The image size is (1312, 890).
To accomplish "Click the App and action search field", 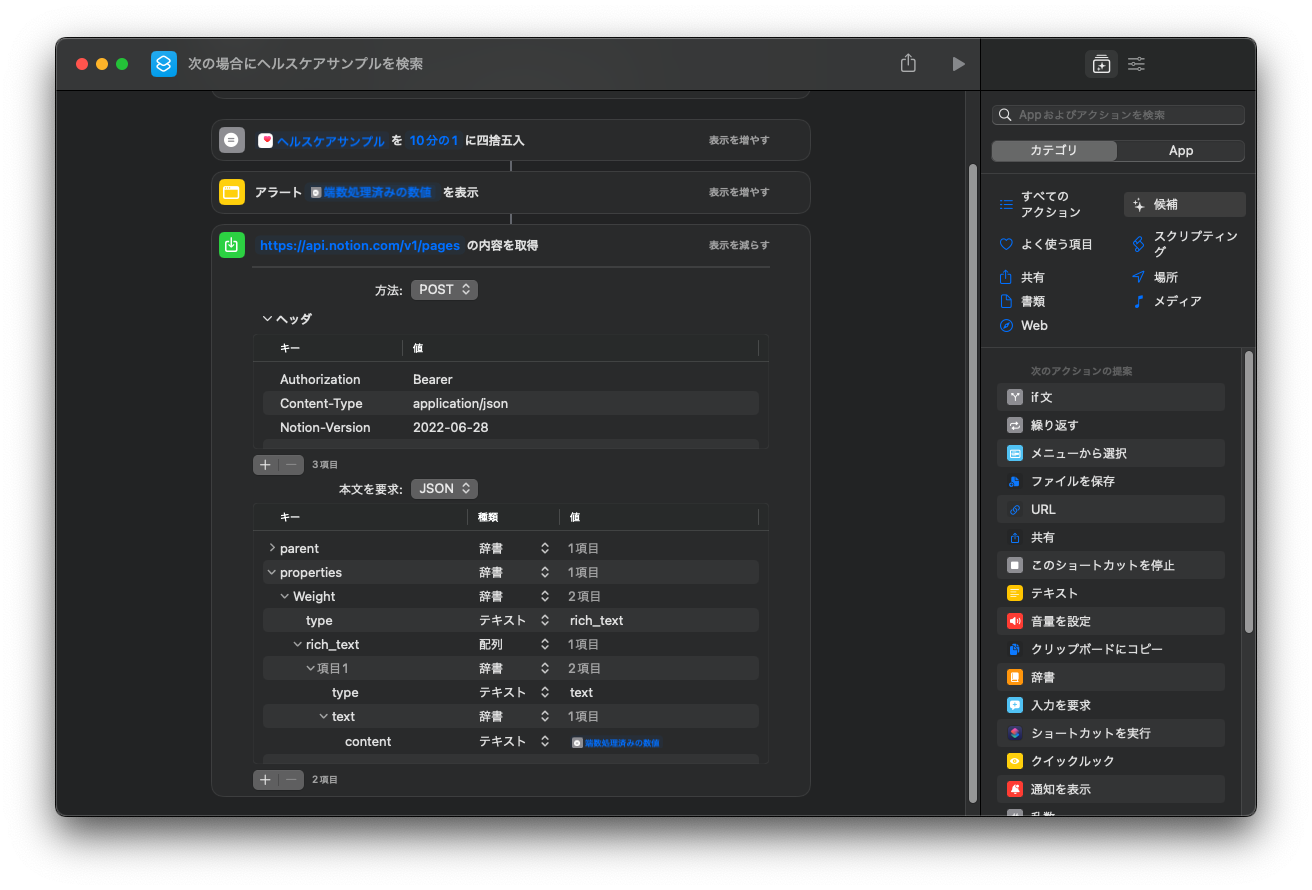I will pos(1118,115).
